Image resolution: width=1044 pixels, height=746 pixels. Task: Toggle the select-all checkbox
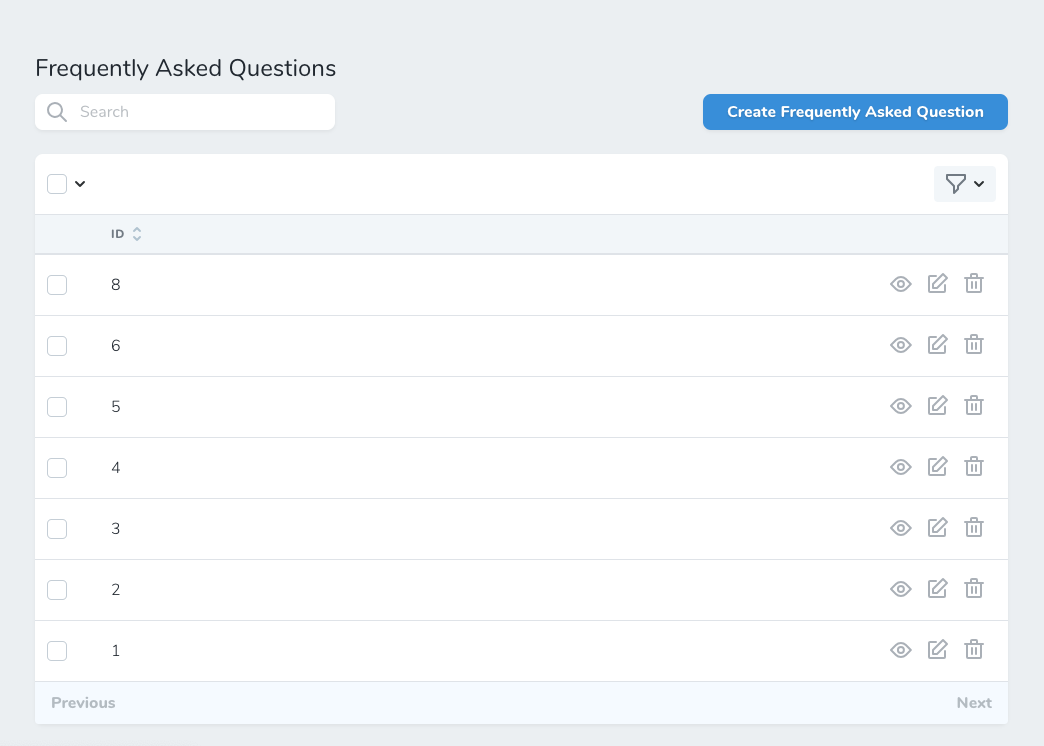pyautogui.click(x=57, y=184)
